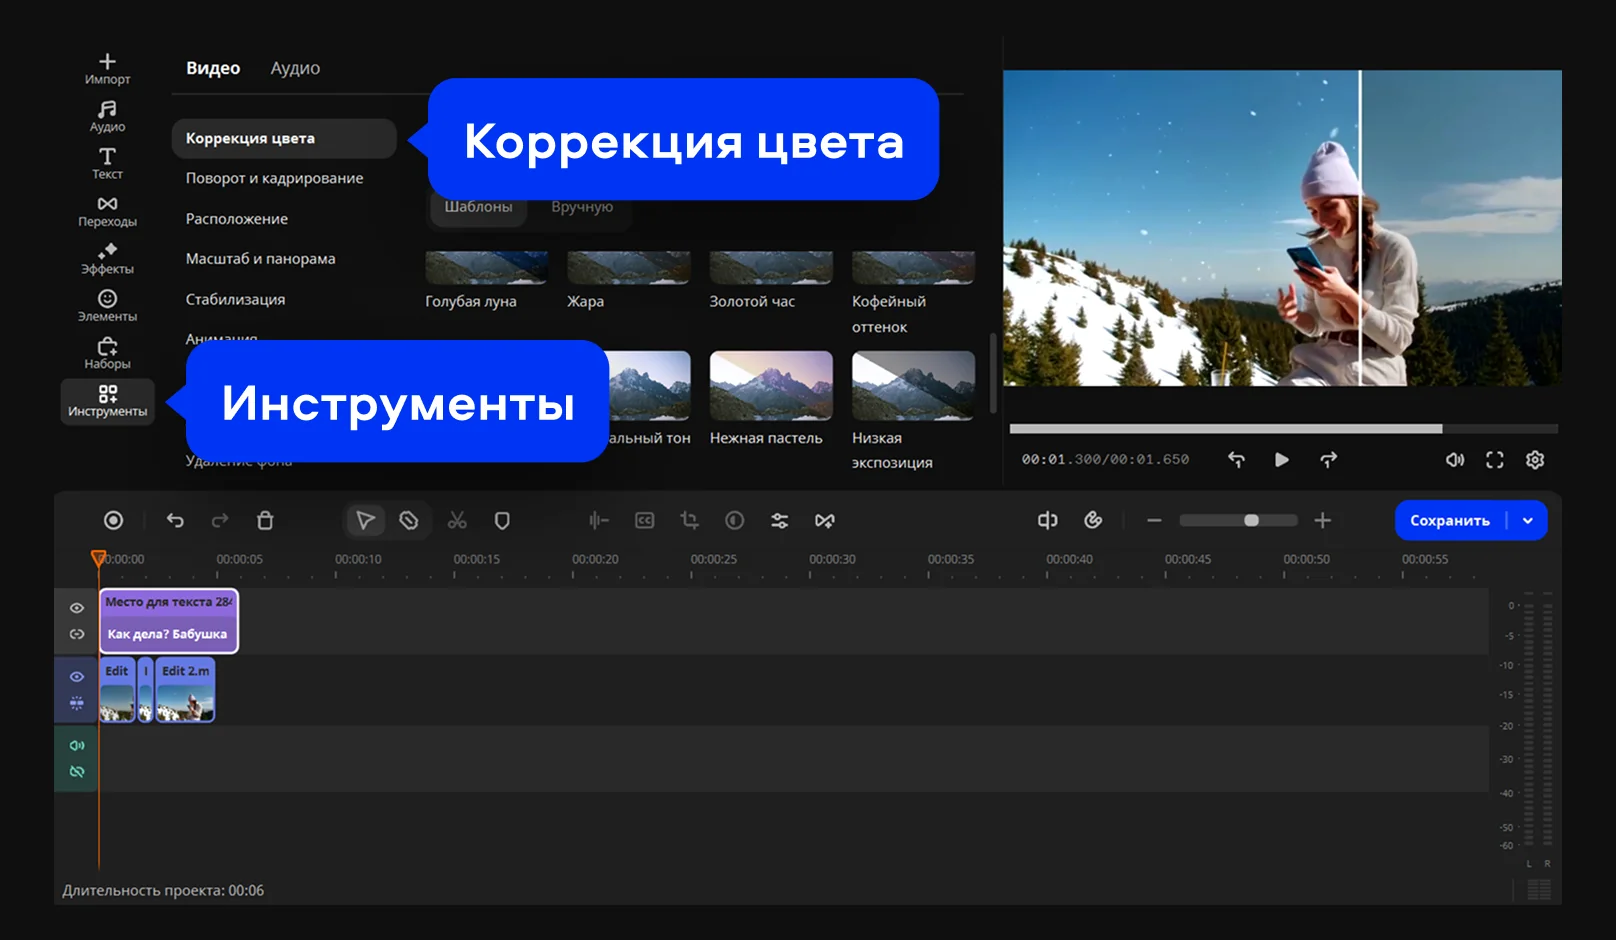Click the undo arrow in timeline toolbar
Viewport: 1616px width, 940px height.
click(x=175, y=520)
